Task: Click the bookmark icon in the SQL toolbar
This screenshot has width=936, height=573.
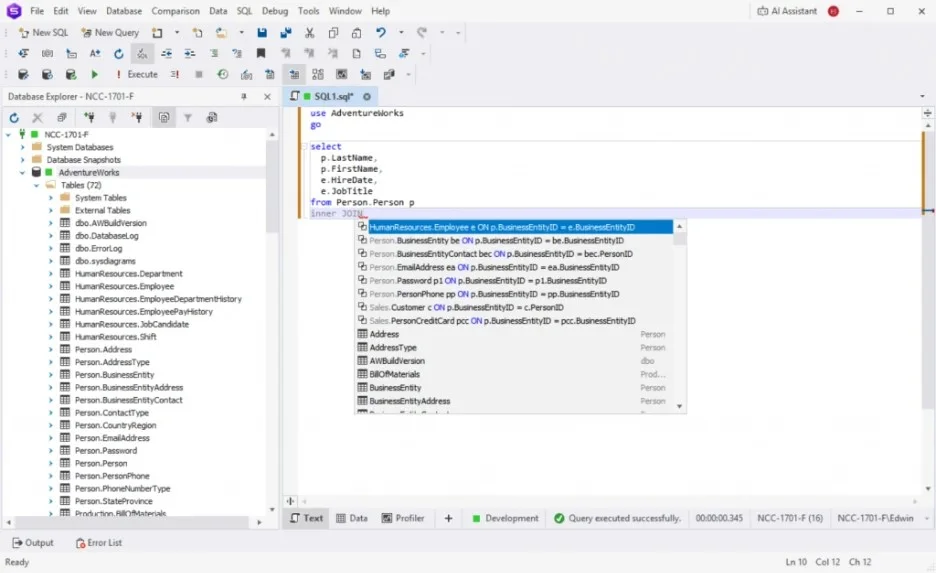Action: click(x=261, y=54)
